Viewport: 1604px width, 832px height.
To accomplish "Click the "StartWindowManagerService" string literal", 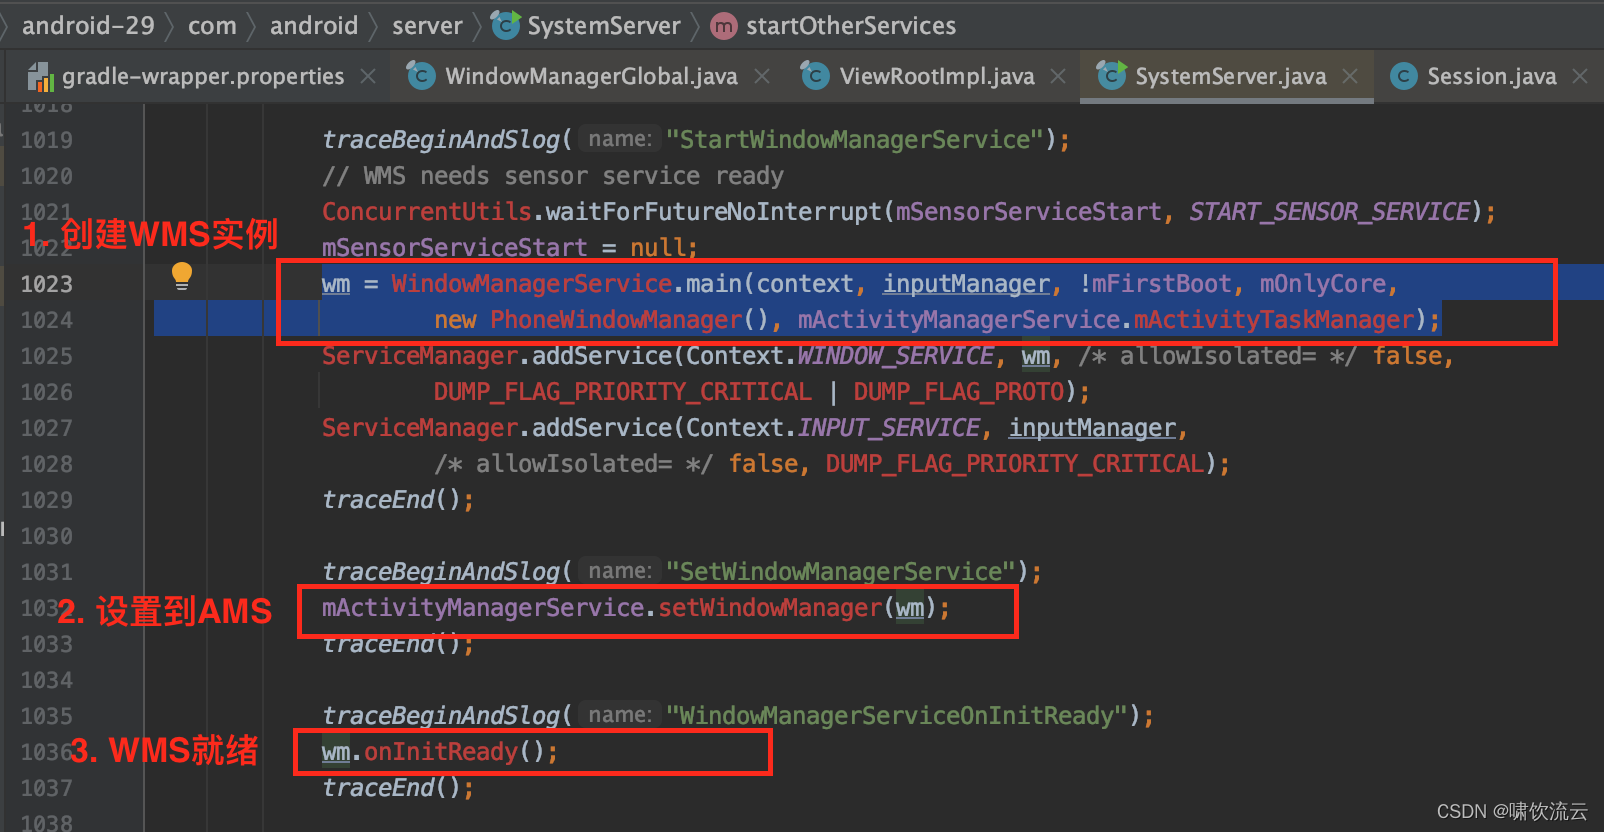I will (855, 140).
